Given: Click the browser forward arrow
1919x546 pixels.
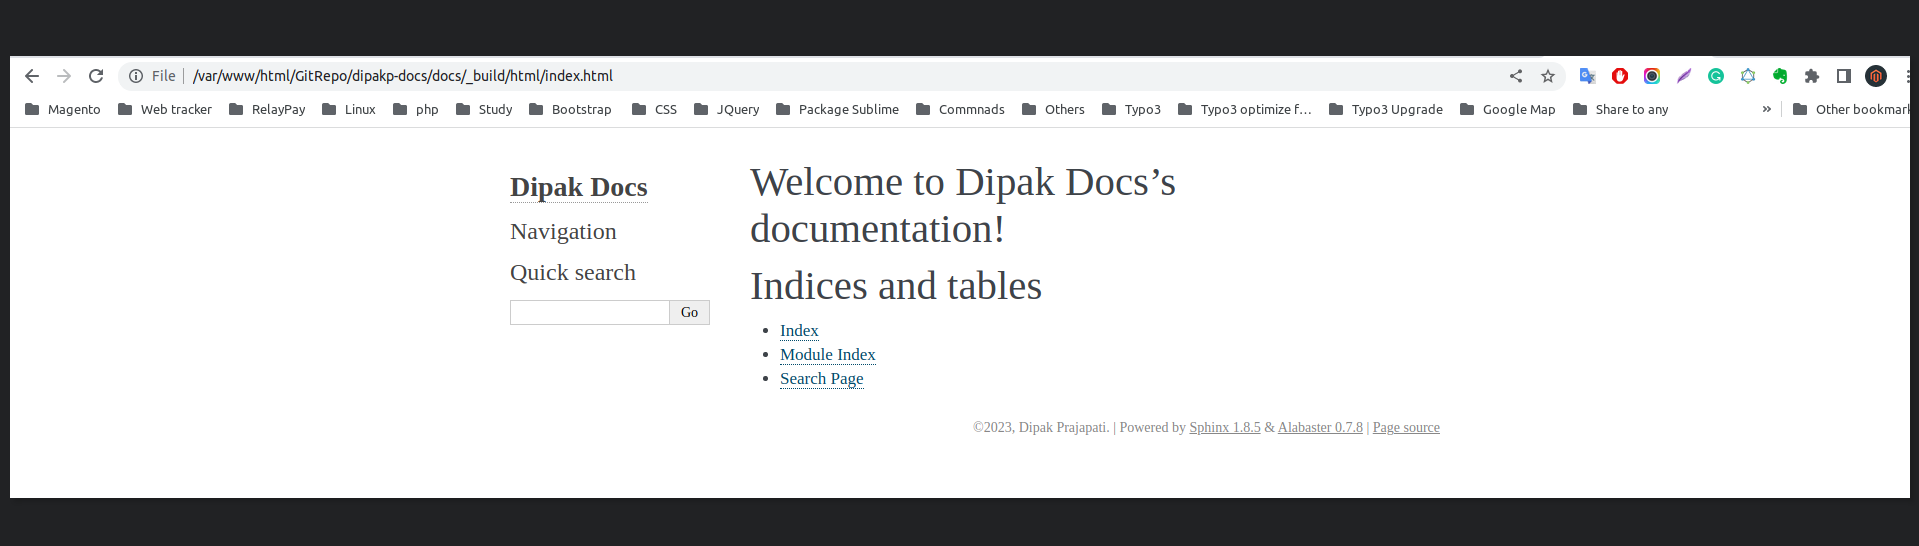Looking at the screenshot, I should coord(64,76).
